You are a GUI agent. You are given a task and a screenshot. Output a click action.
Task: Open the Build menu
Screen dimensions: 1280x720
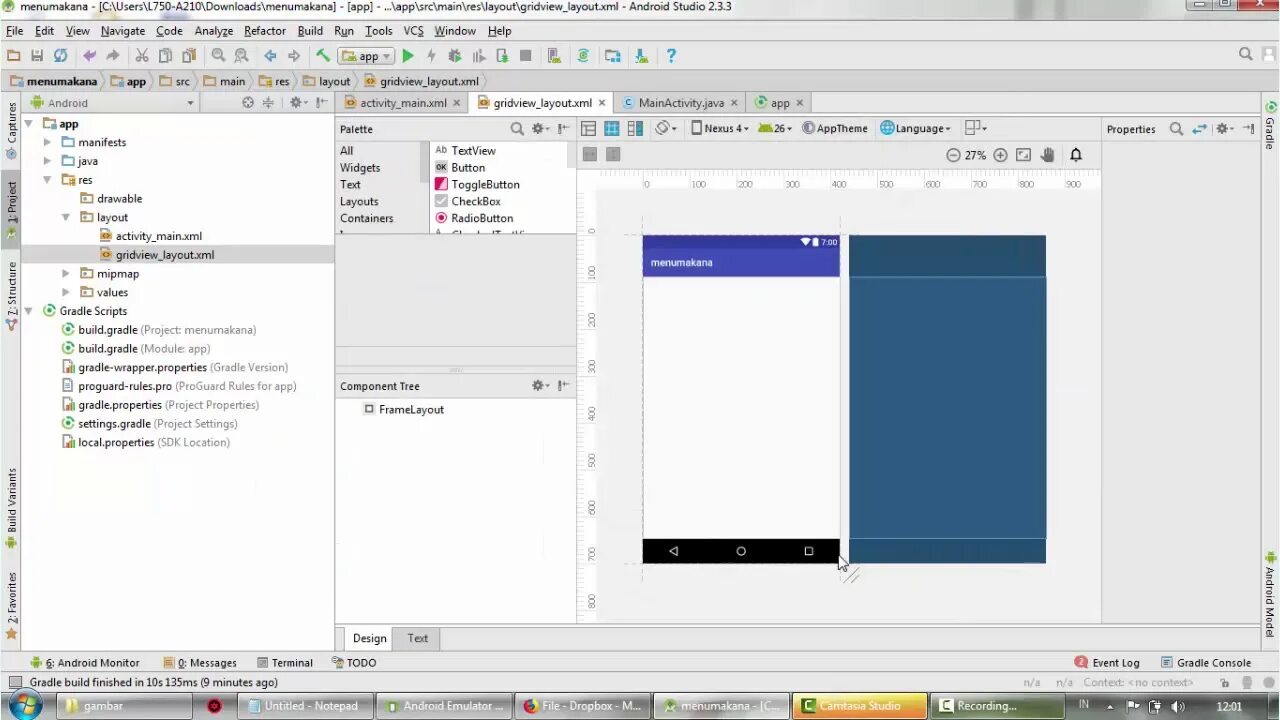pyautogui.click(x=310, y=31)
